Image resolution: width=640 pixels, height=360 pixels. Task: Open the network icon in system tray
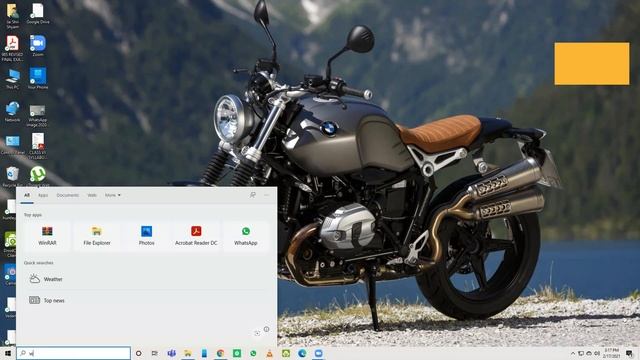(581, 353)
